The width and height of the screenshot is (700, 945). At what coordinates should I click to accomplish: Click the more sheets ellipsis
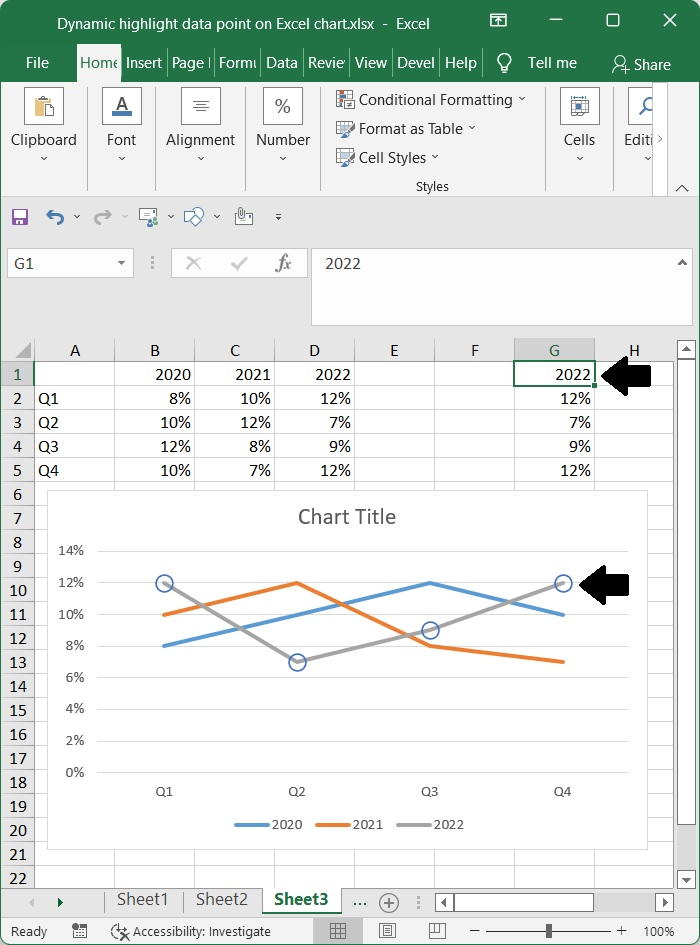(360, 902)
